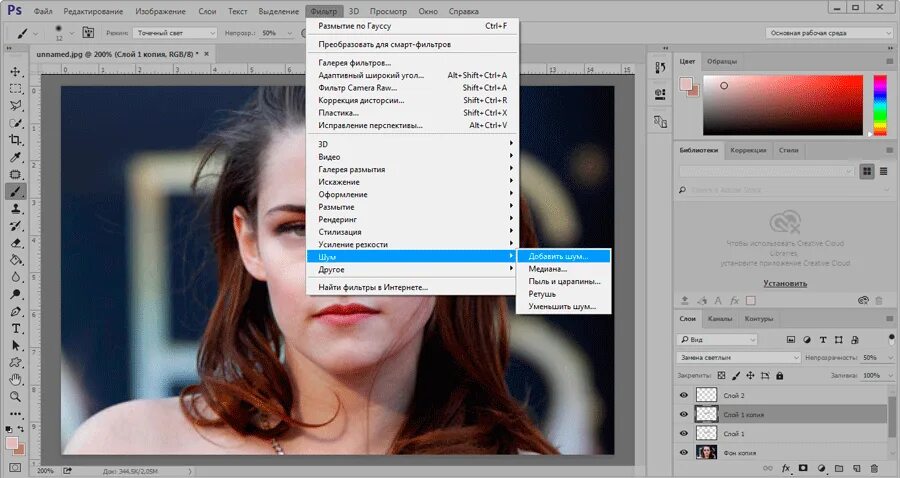Choose Медиана... in noise submenu
The image size is (900, 478).
pyautogui.click(x=562, y=269)
